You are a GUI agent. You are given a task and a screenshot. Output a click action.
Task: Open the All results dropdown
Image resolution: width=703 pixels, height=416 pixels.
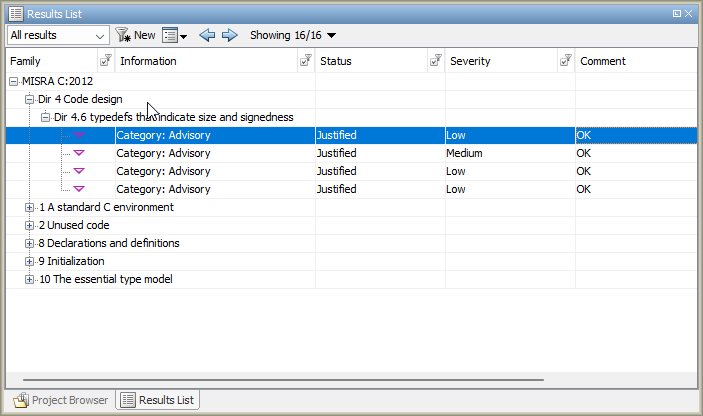(x=58, y=35)
